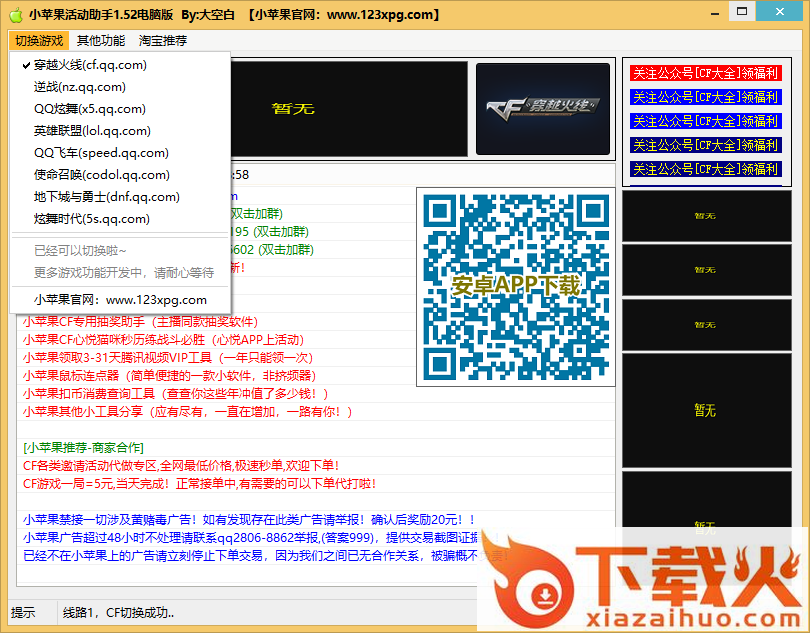The height and width of the screenshot is (633, 810).
Task: Click the 安卓APP下载 QR code
Action: point(516,287)
